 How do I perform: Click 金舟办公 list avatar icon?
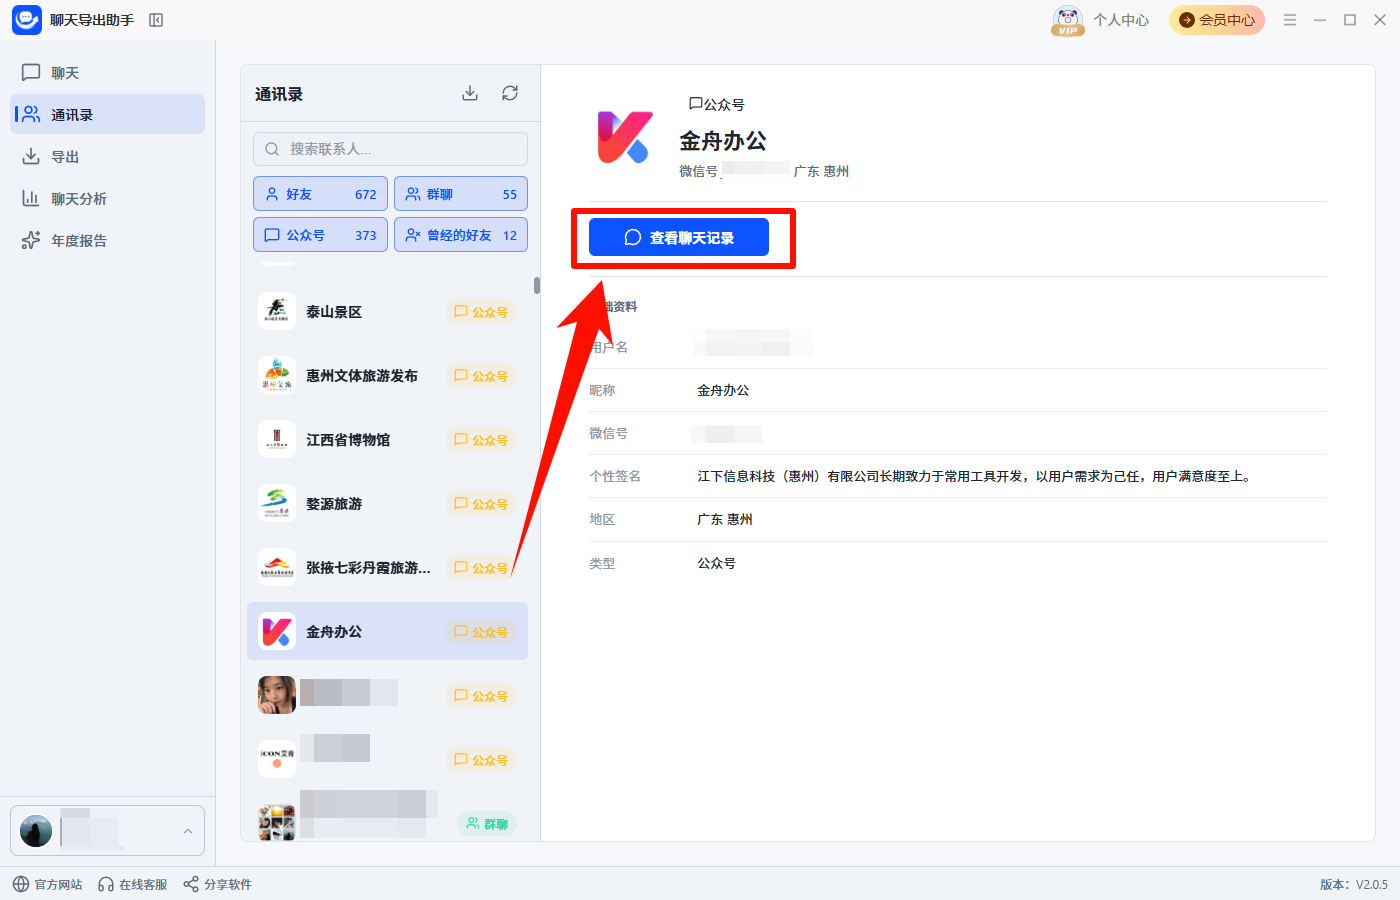[x=277, y=631]
